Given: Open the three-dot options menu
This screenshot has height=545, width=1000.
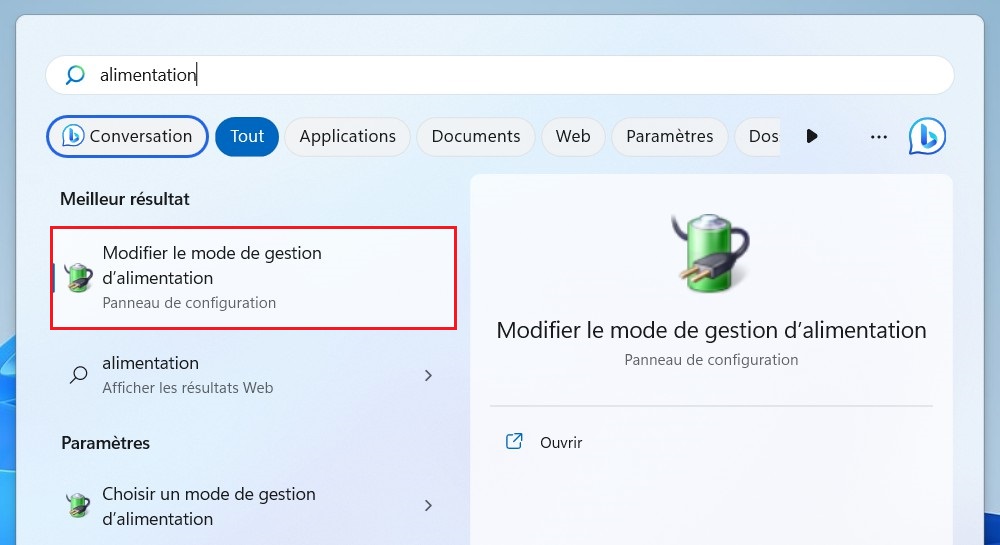Looking at the screenshot, I should click(879, 136).
